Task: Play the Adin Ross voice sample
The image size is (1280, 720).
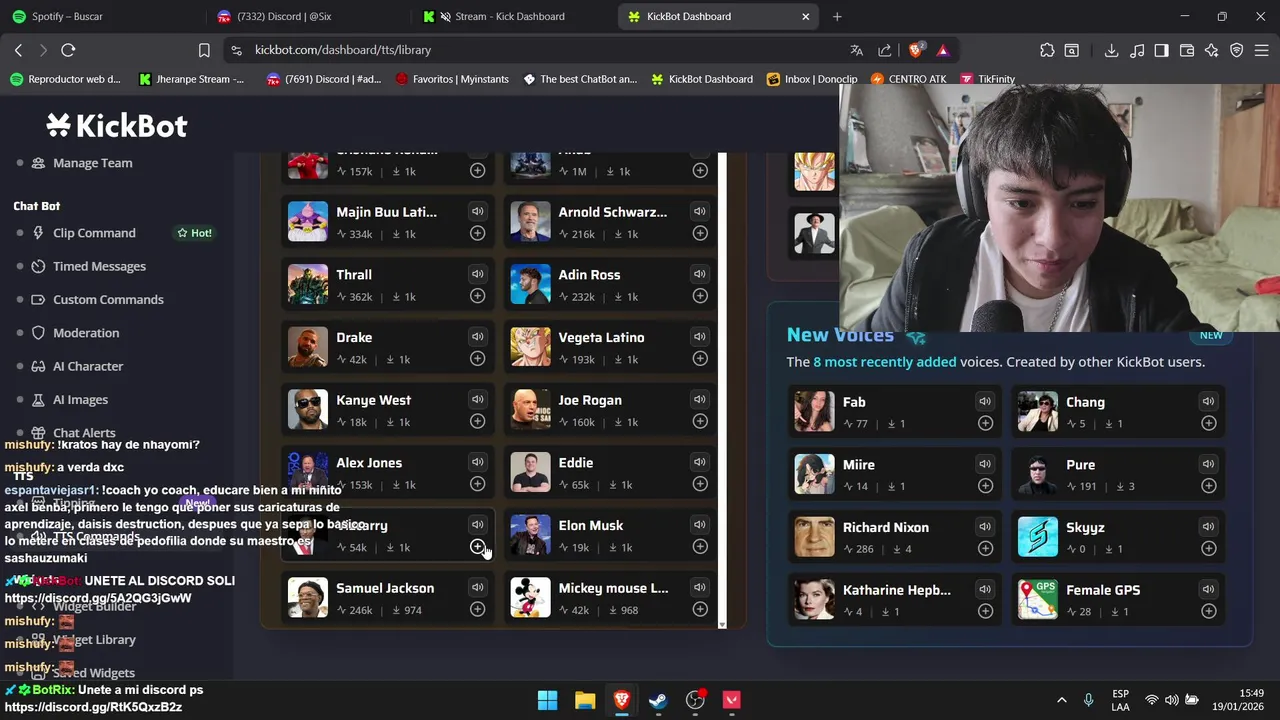Action: tap(700, 274)
